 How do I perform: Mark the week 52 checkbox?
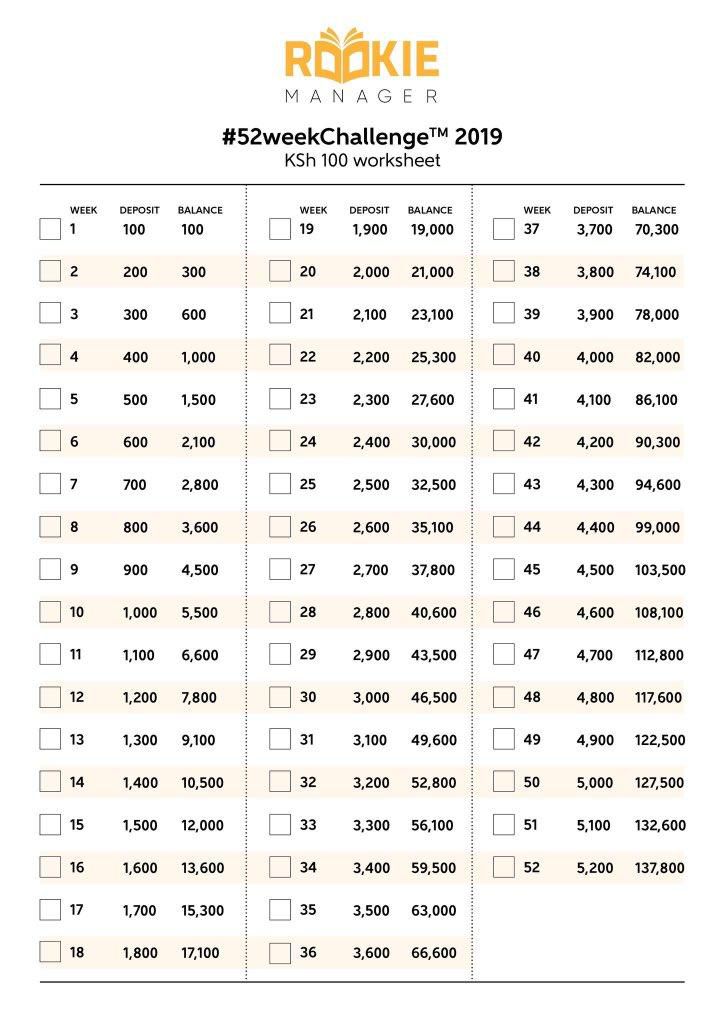pyautogui.click(x=504, y=867)
